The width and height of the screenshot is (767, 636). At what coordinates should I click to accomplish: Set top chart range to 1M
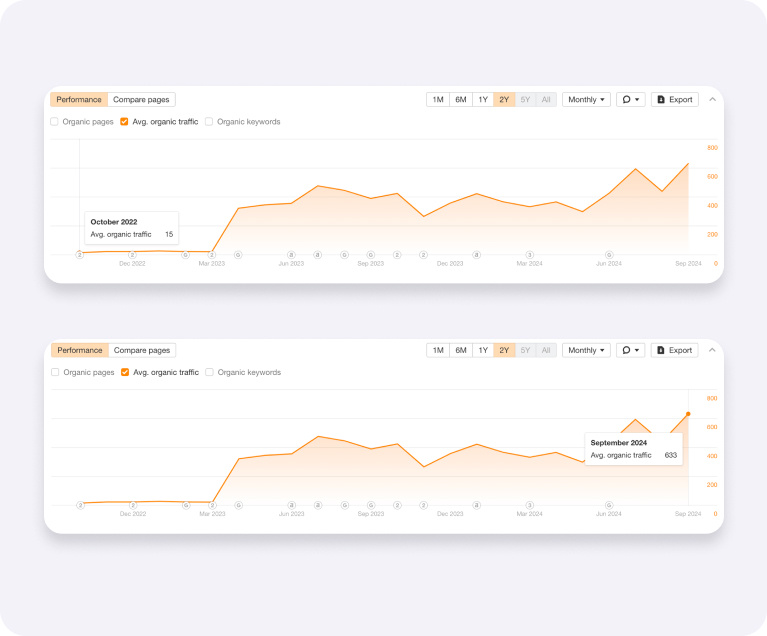click(x=438, y=99)
